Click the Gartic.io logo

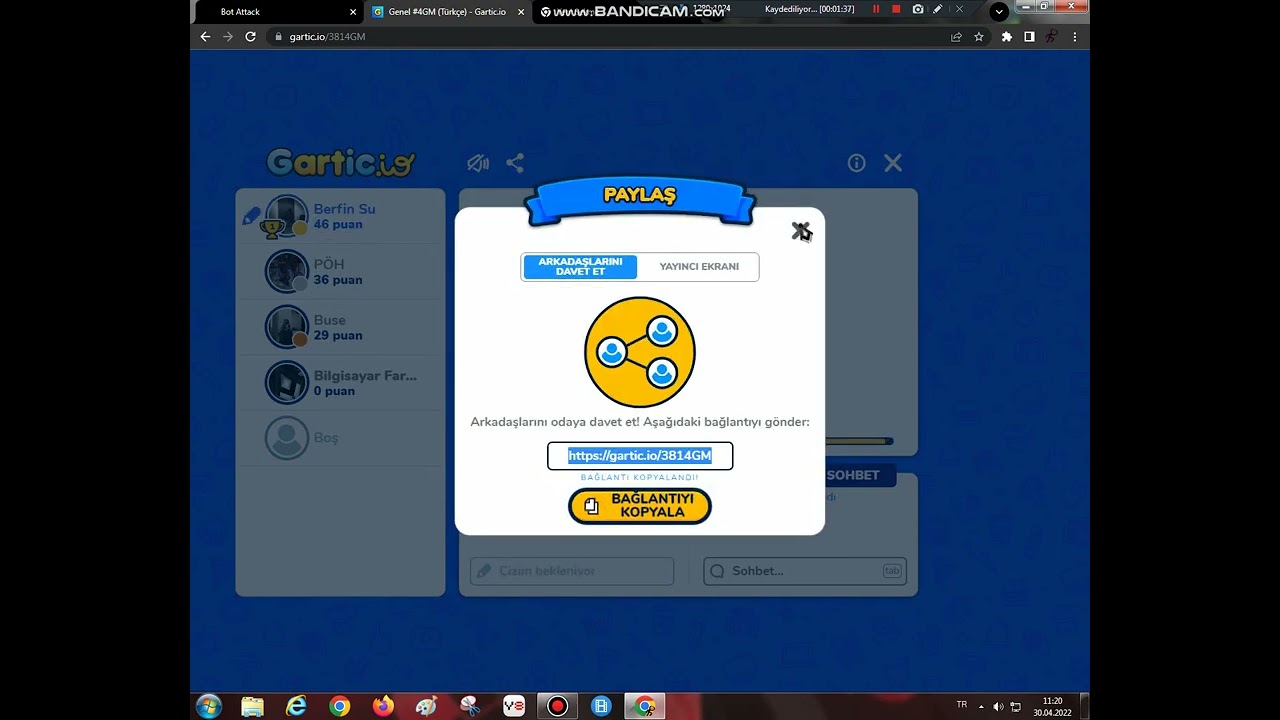point(340,162)
